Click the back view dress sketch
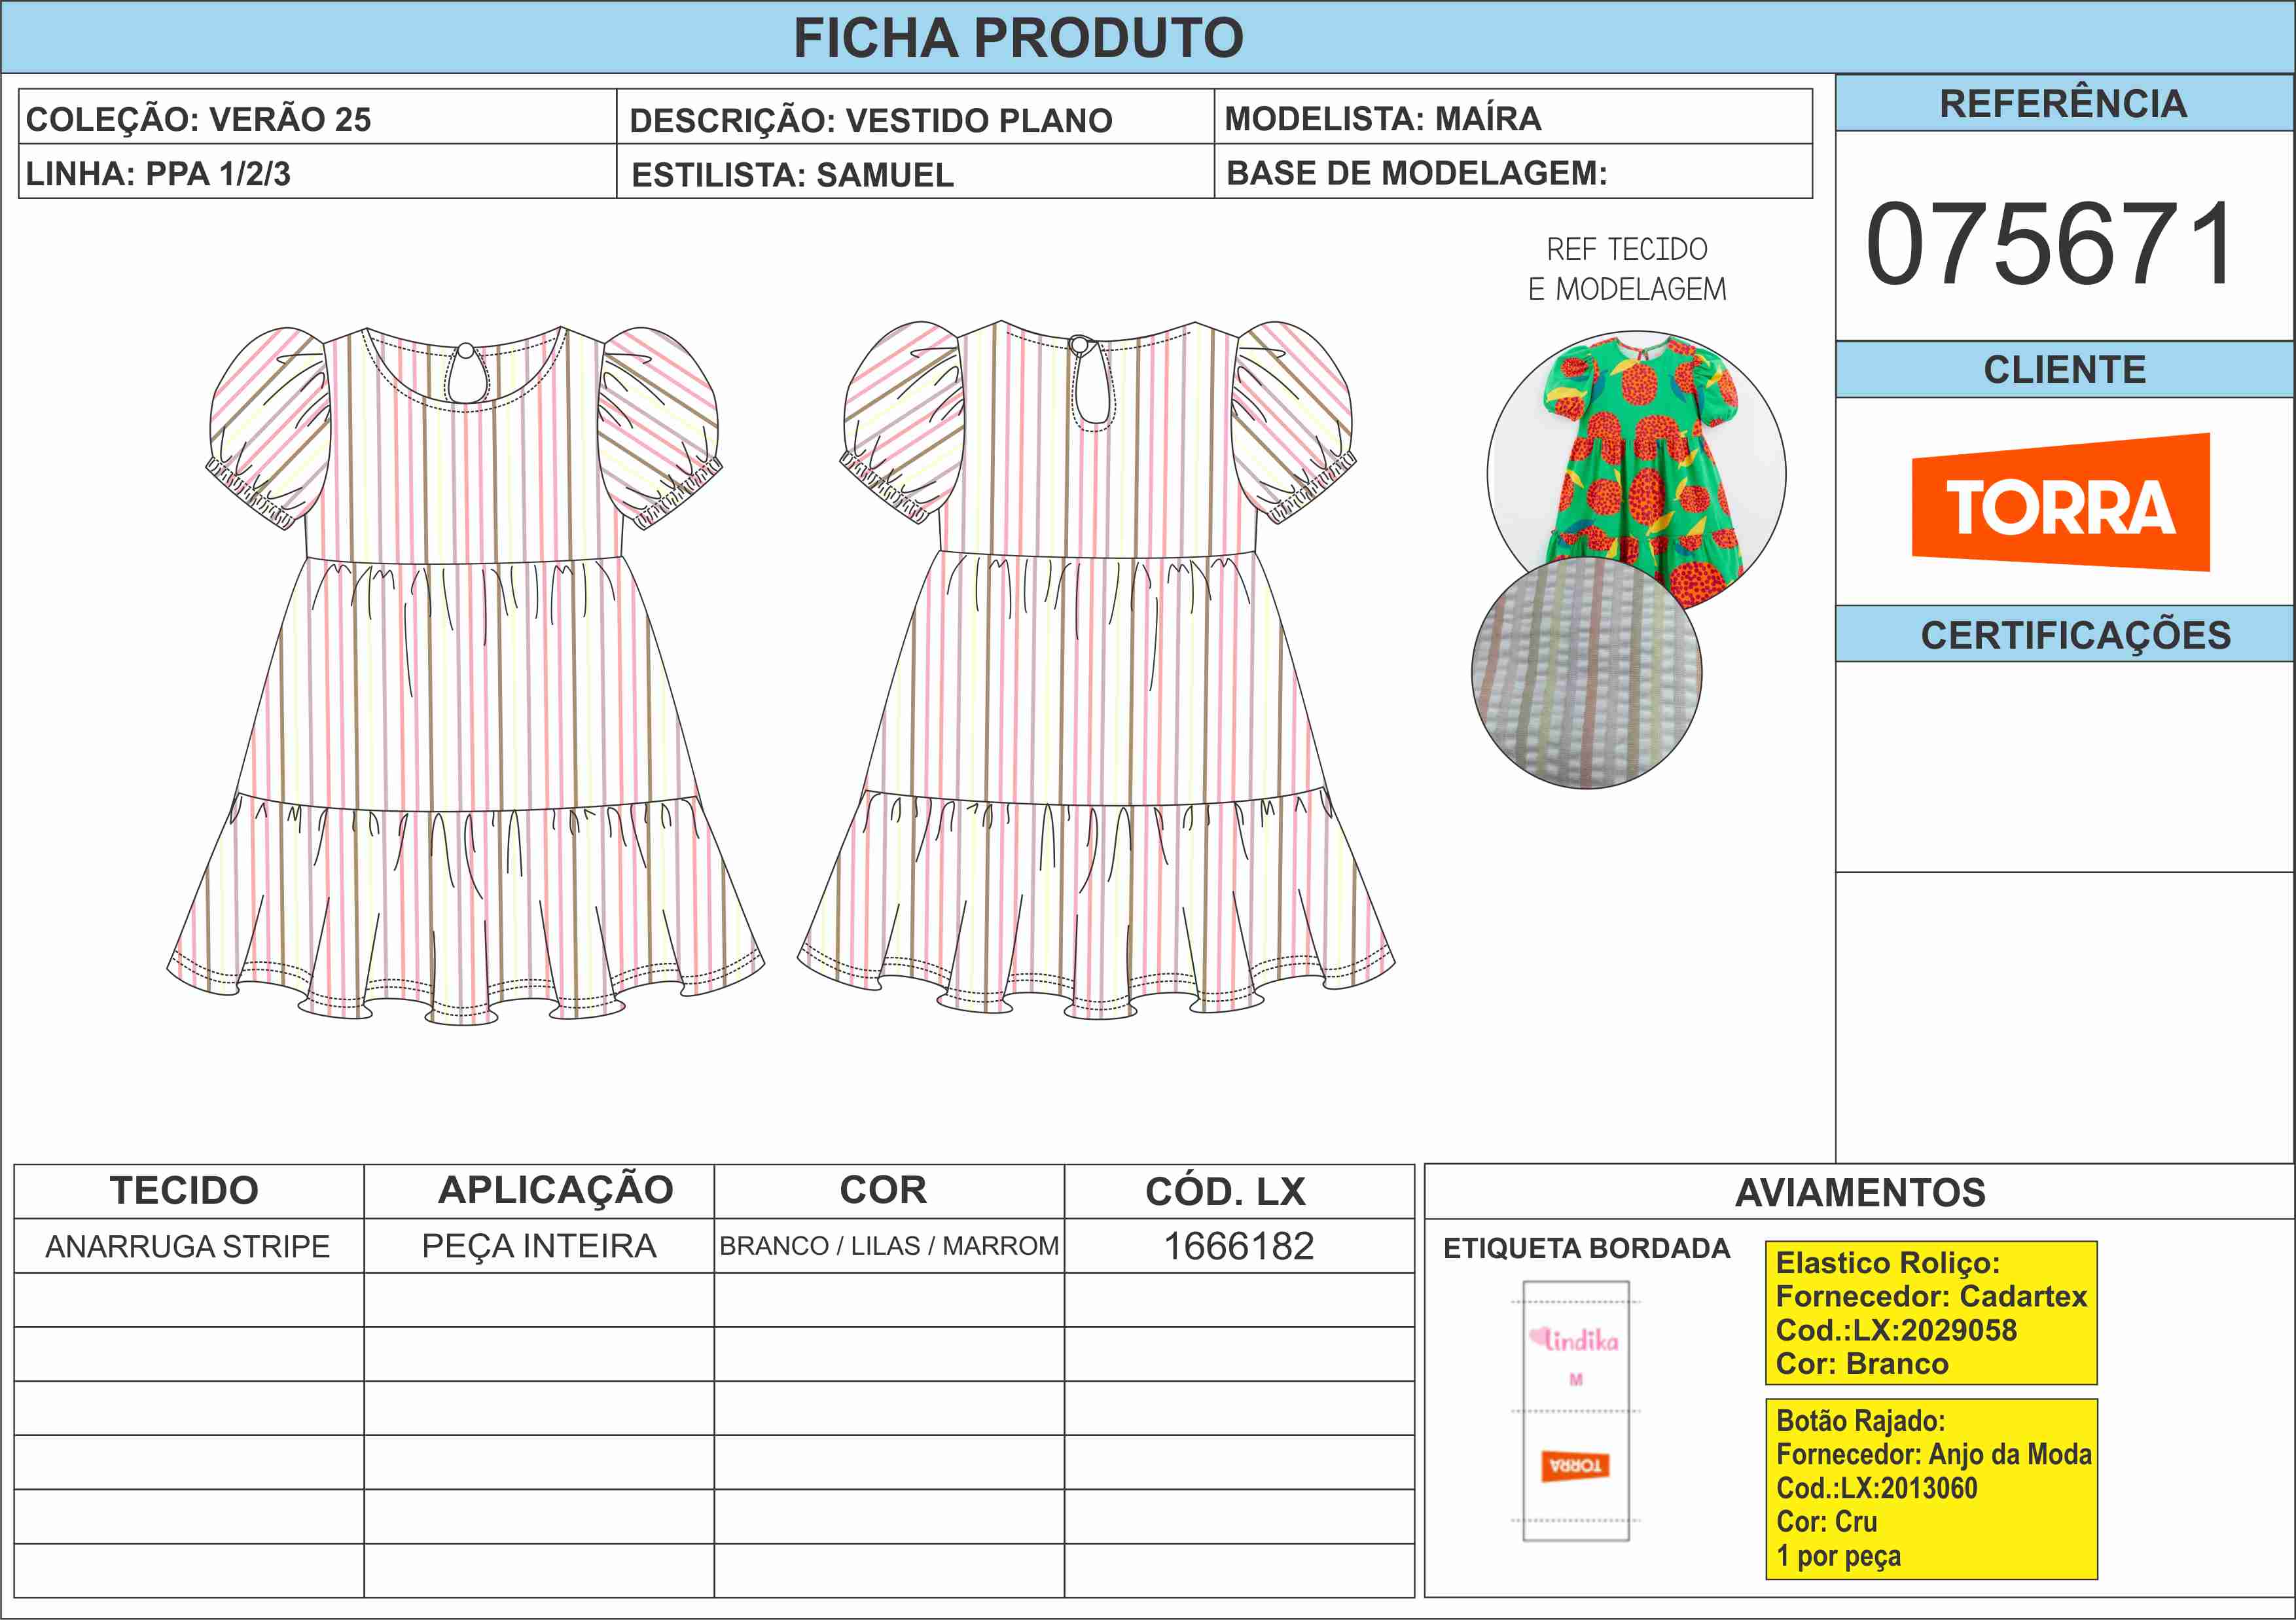Image resolution: width=2296 pixels, height=1620 pixels. pos(1096,670)
